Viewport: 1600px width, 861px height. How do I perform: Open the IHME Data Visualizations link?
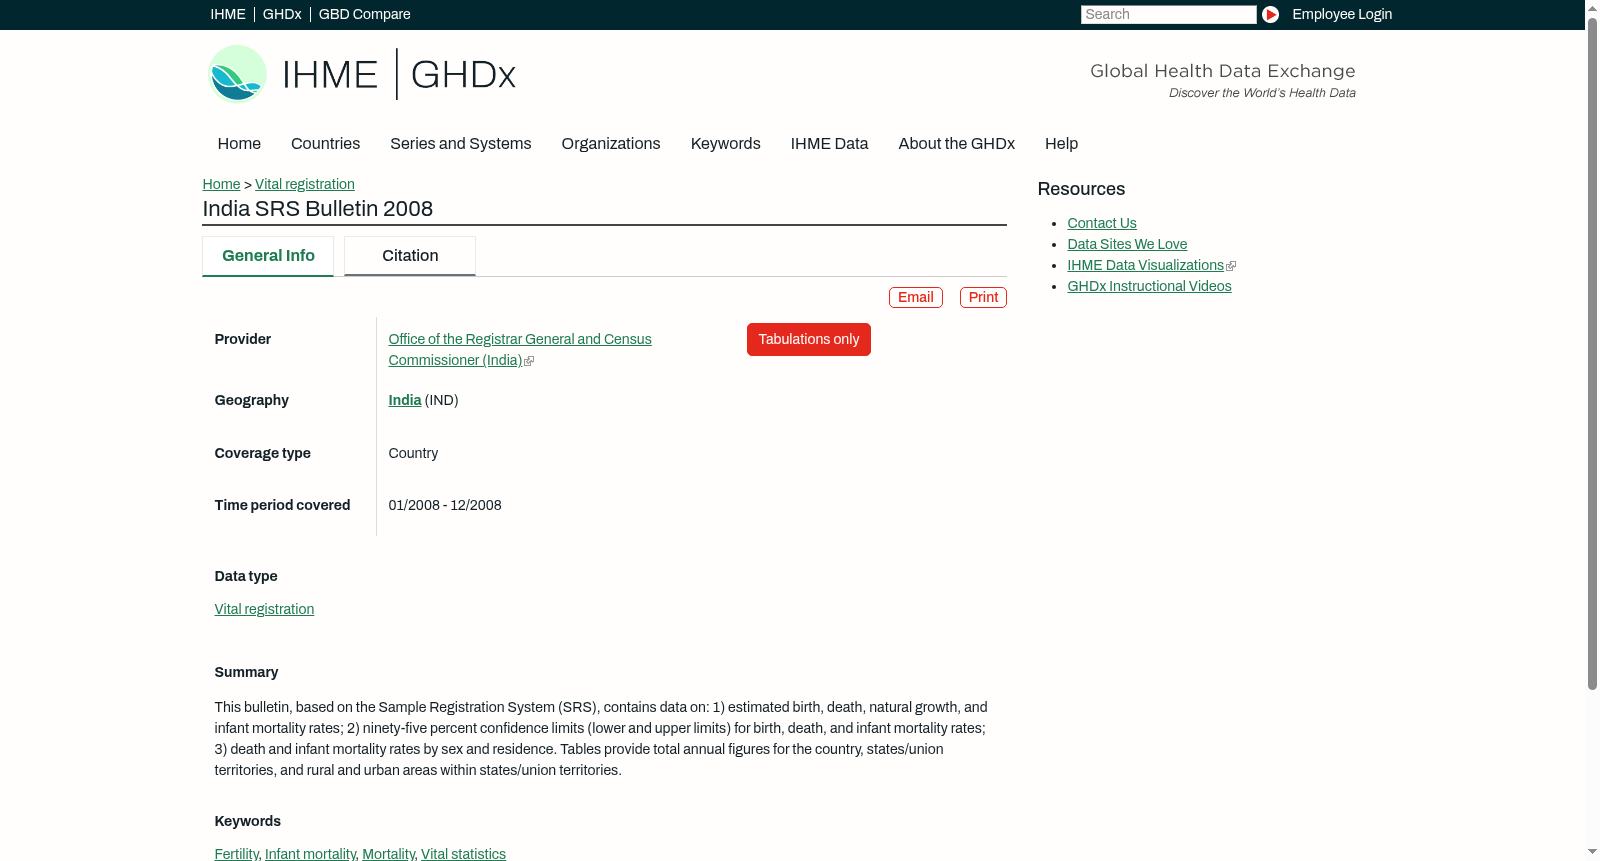tap(1145, 265)
